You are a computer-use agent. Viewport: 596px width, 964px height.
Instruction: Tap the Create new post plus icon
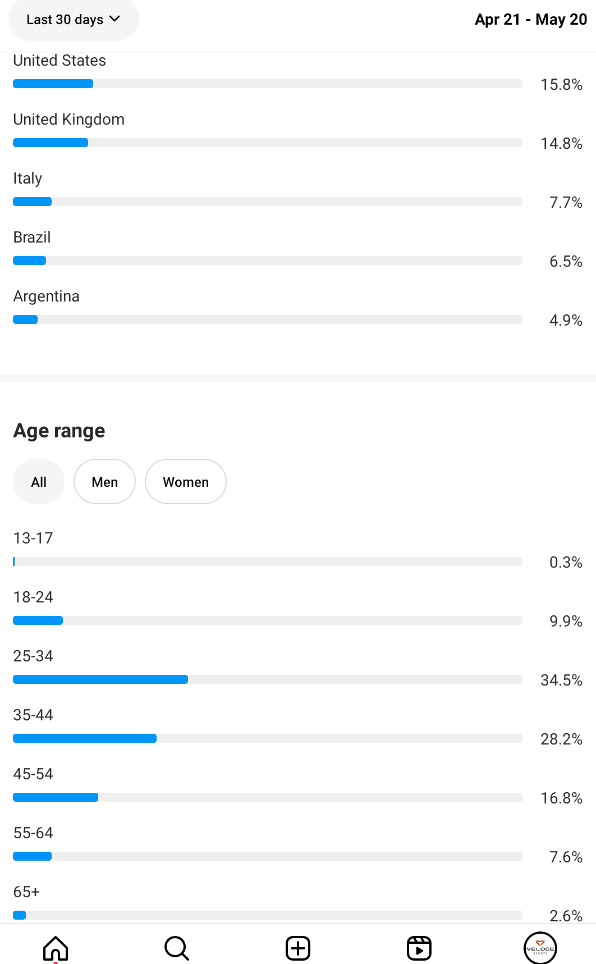298,948
